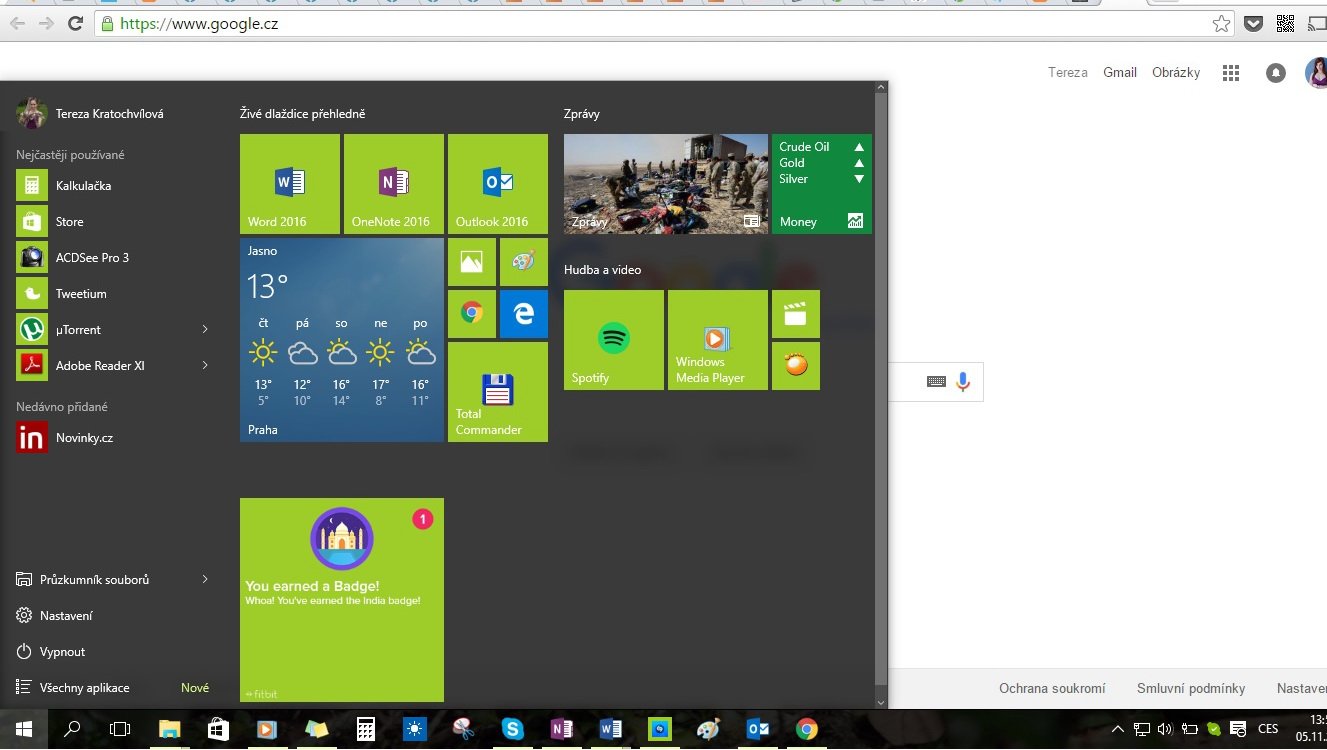Open the Google apps grid

point(1231,73)
